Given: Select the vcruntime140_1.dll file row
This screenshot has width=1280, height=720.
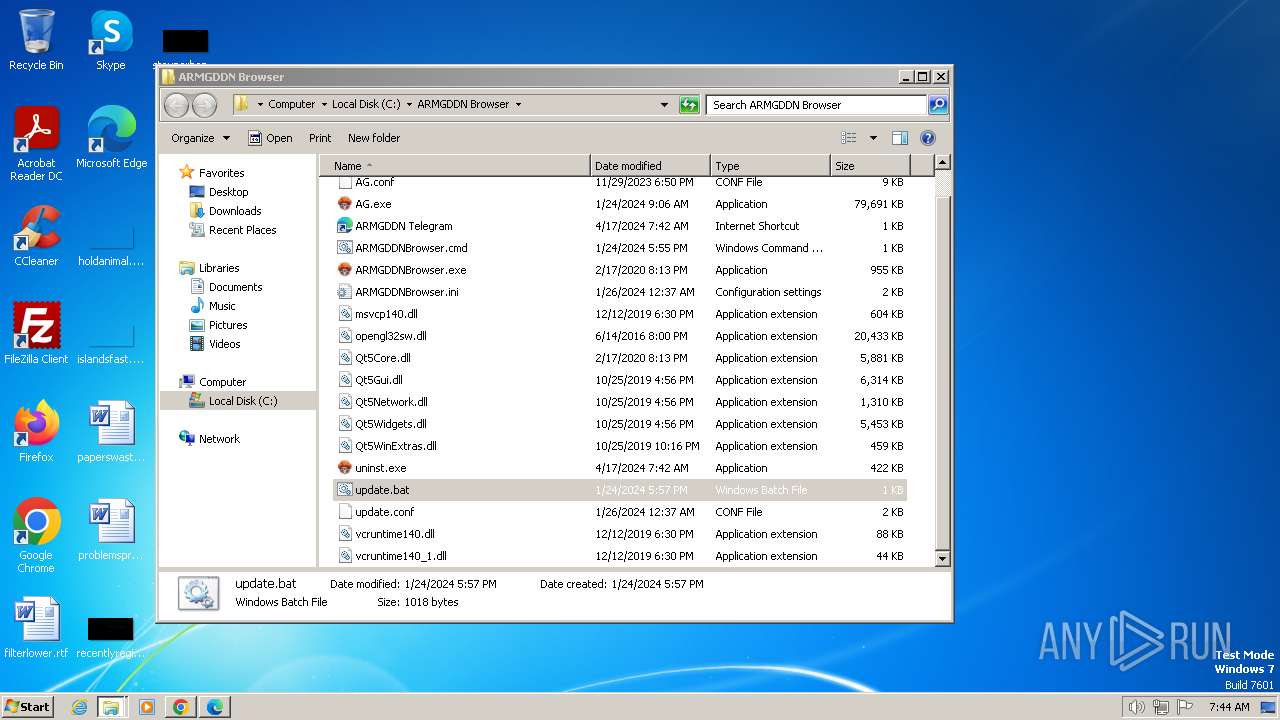Looking at the screenshot, I should [x=620, y=556].
